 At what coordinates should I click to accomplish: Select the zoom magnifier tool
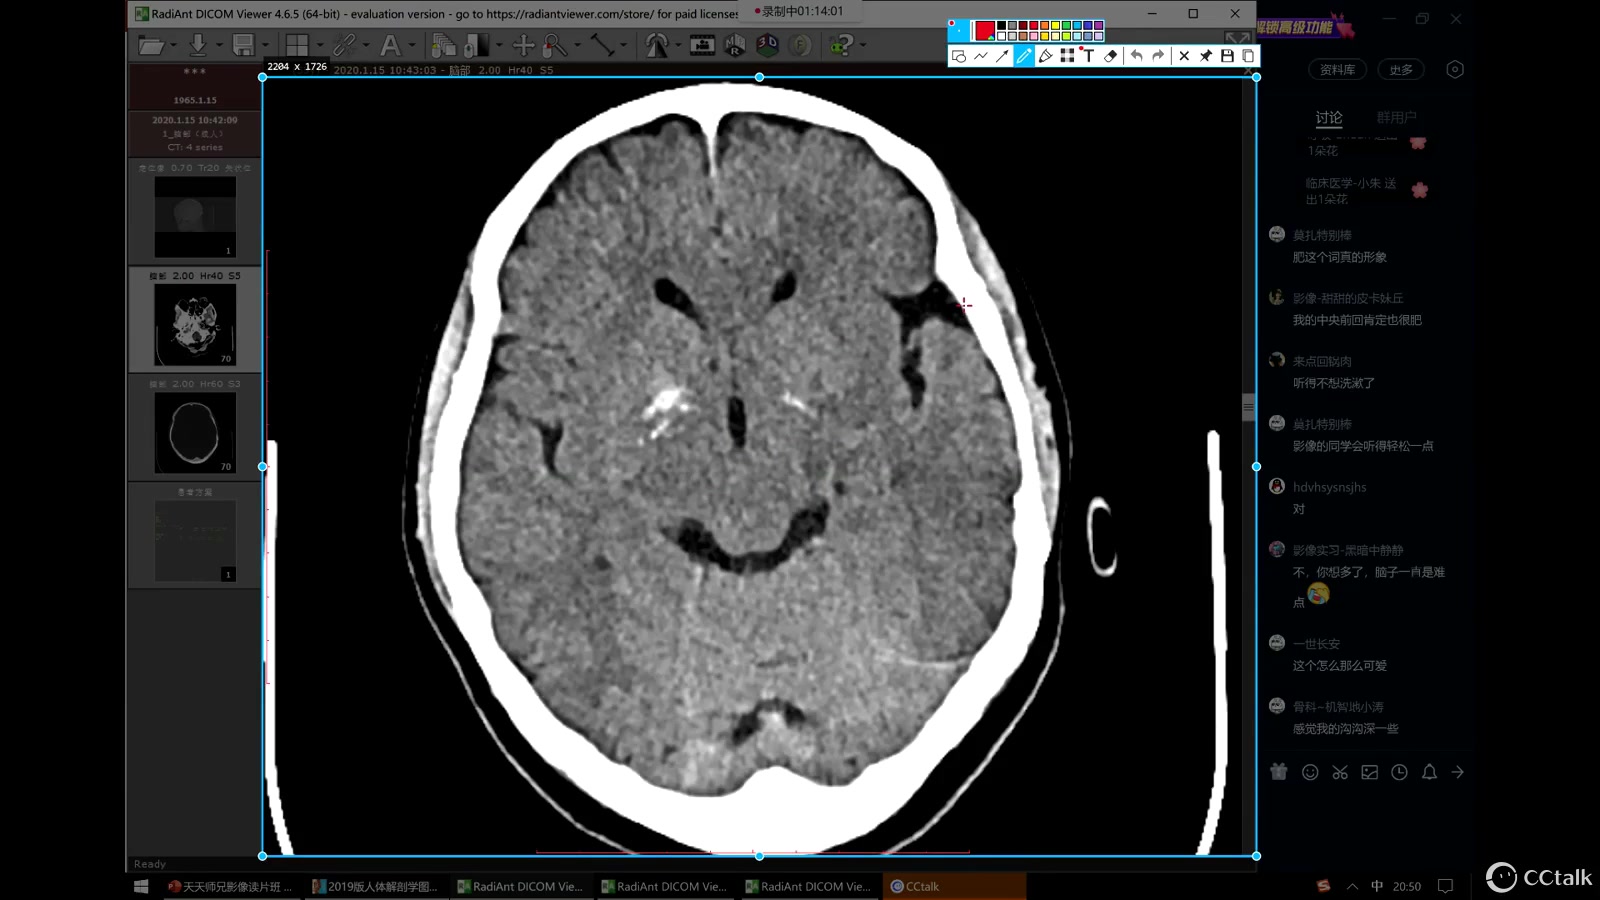pyautogui.click(x=554, y=45)
